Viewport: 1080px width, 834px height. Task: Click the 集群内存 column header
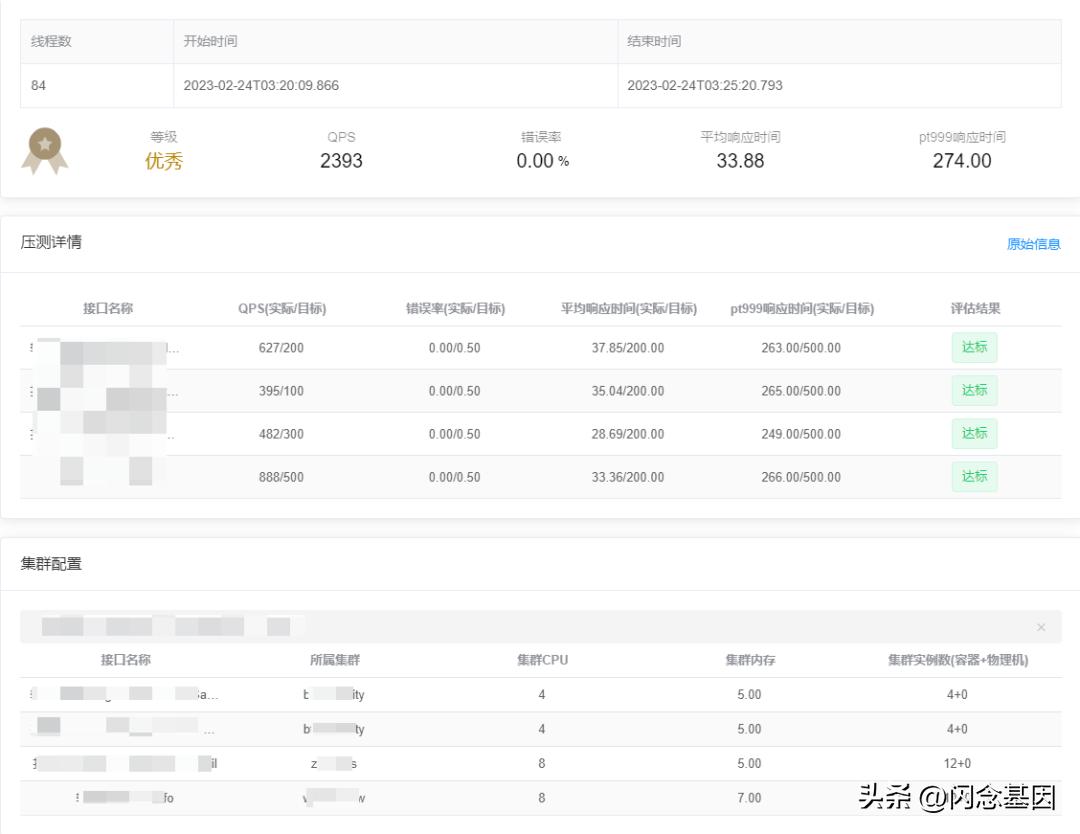pyautogui.click(x=750, y=660)
